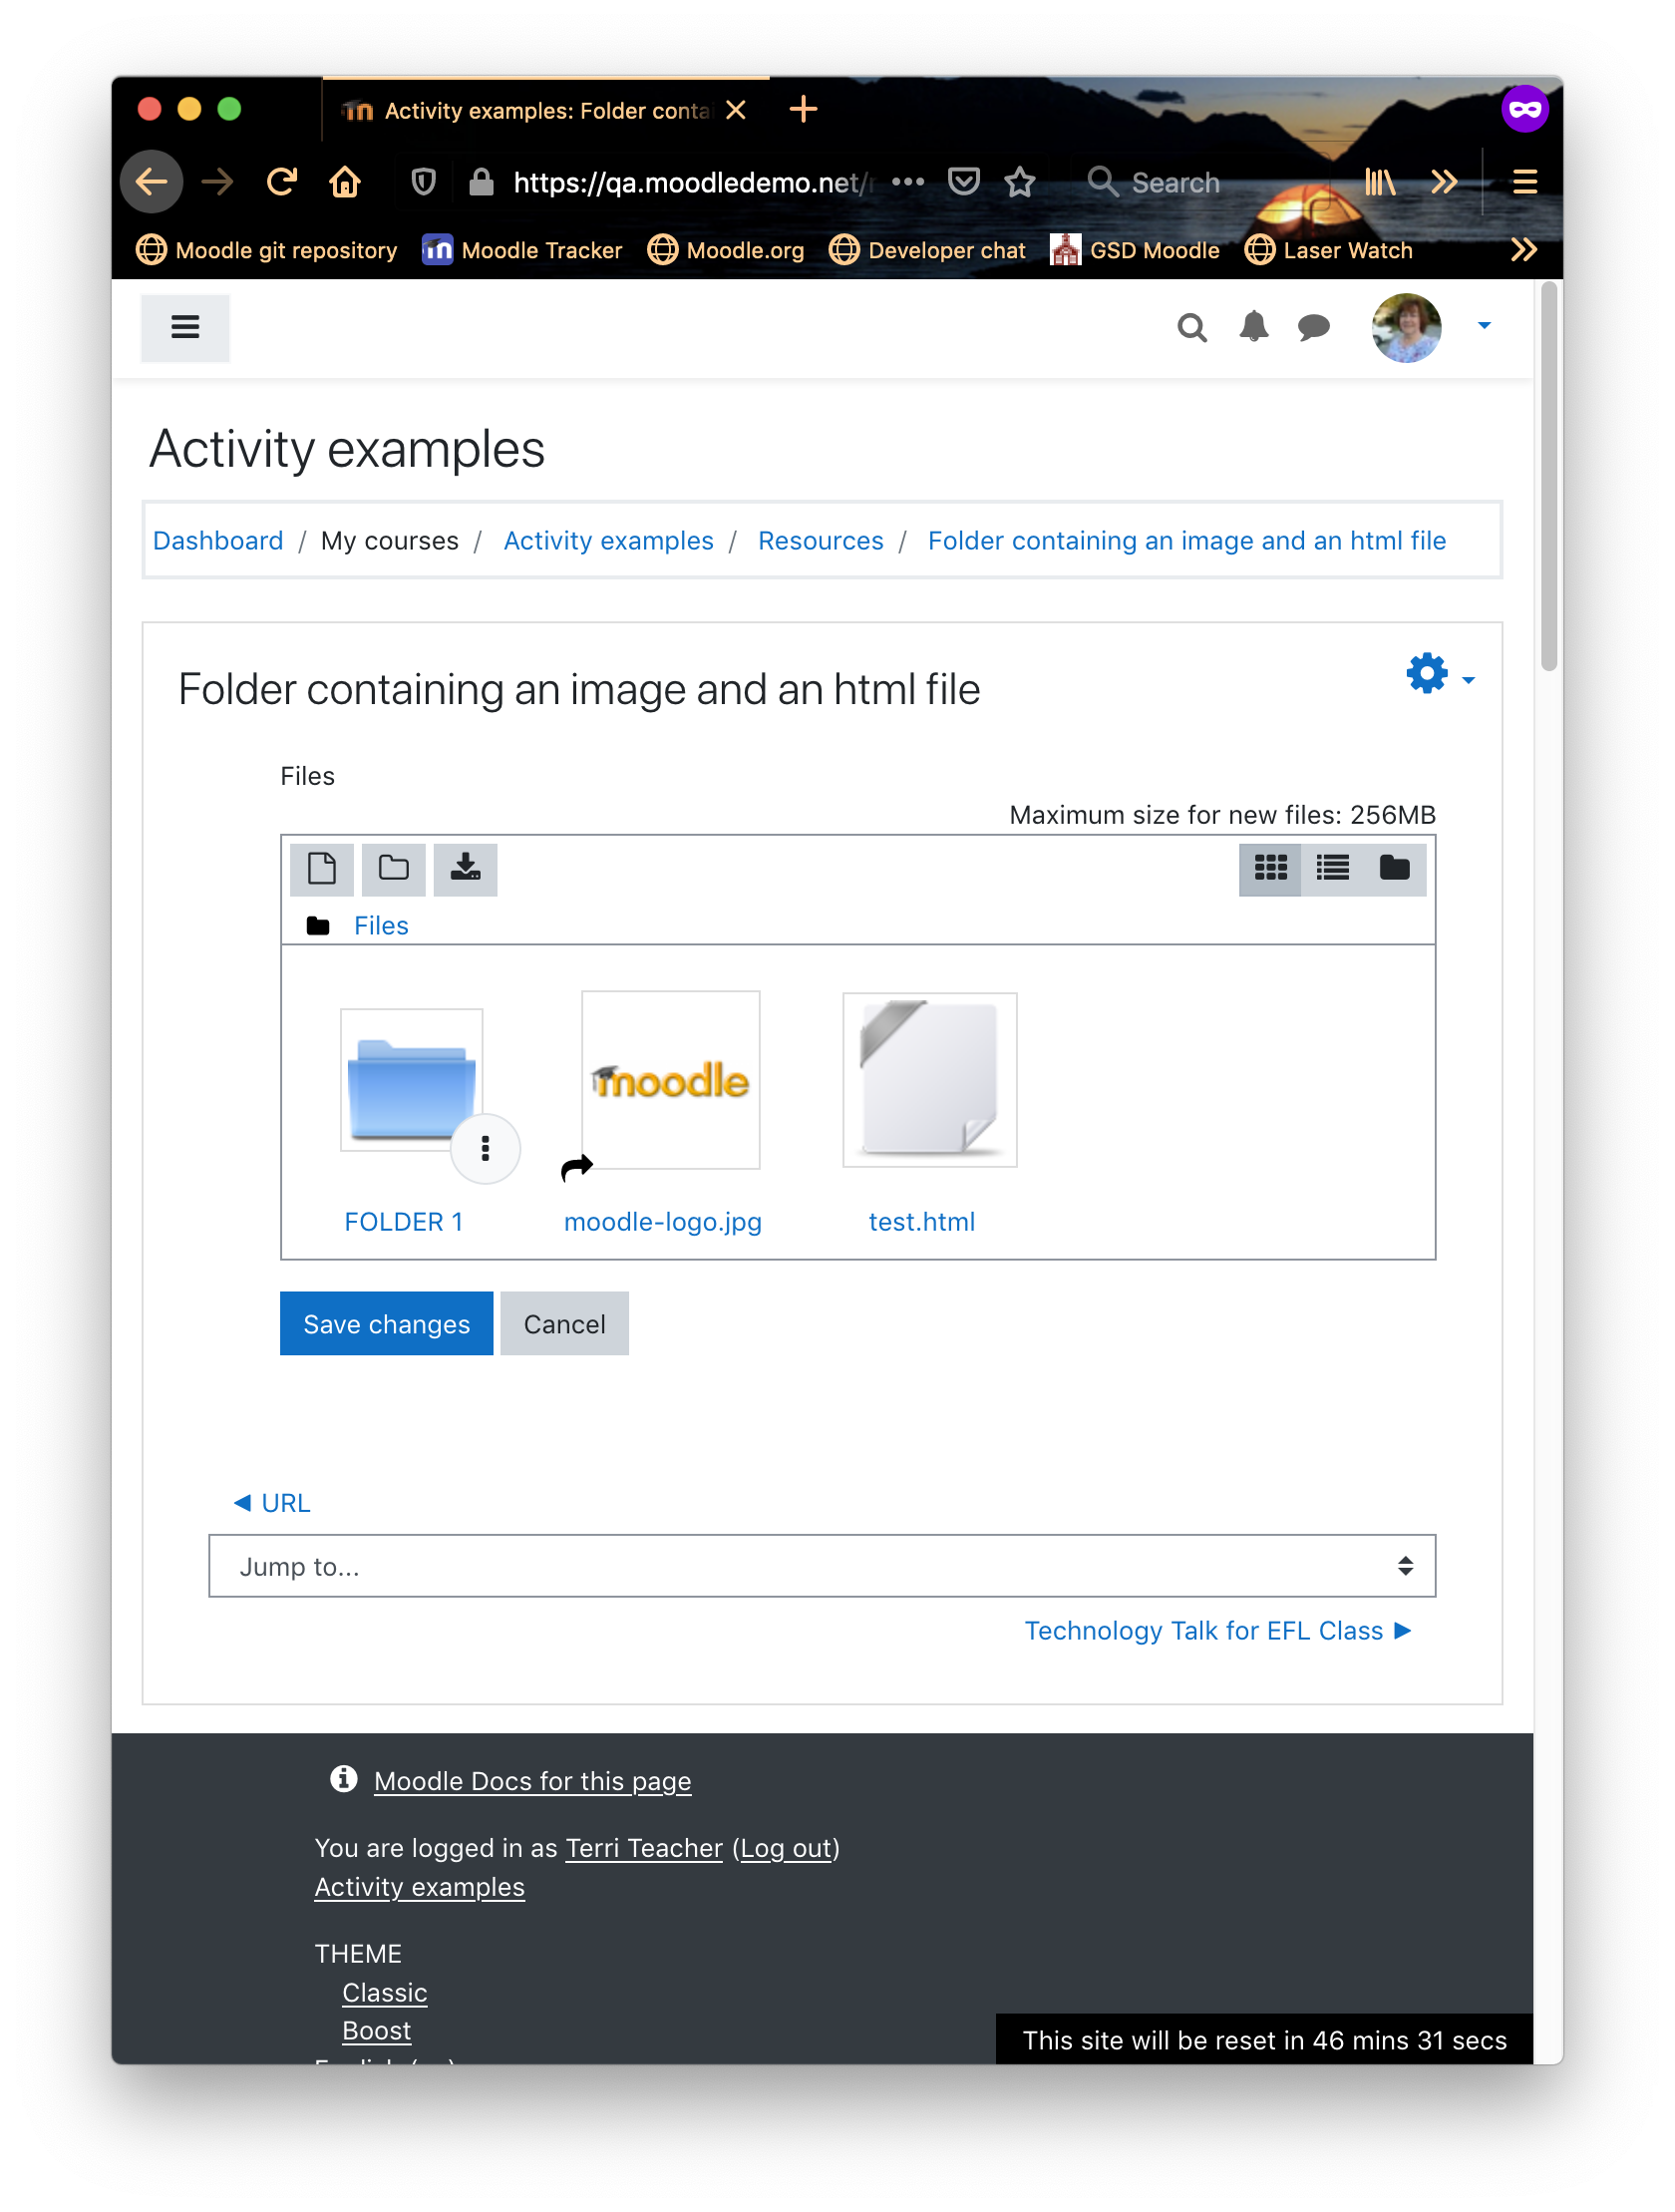Open the Moodle git repository bookmark
This screenshot has width=1675, height=2212.
pyautogui.click(x=267, y=250)
